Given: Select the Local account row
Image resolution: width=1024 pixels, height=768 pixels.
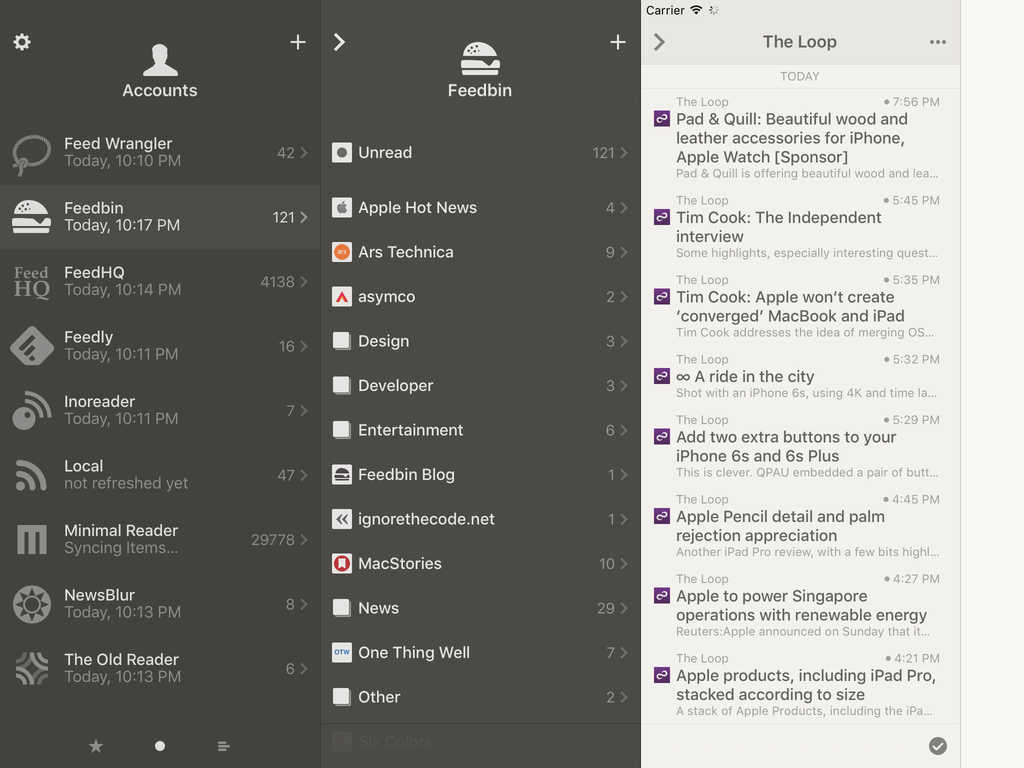Looking at the screenshot, I should tap(160, 475).
